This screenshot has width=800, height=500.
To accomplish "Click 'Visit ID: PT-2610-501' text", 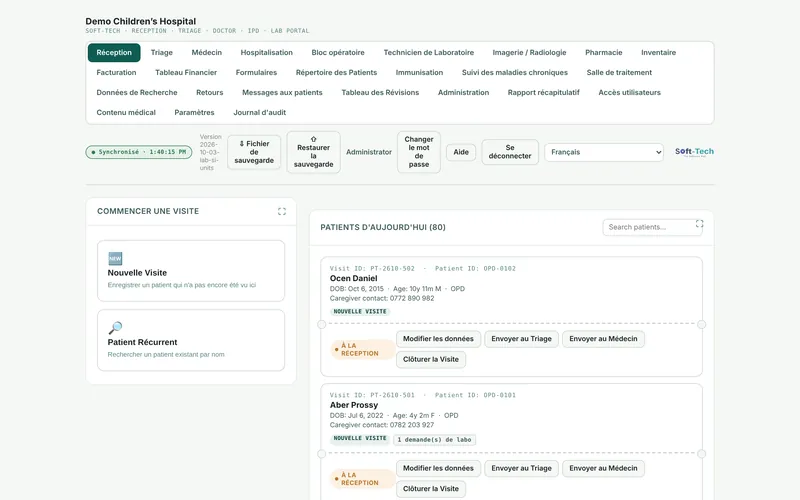I will (372, 395).
